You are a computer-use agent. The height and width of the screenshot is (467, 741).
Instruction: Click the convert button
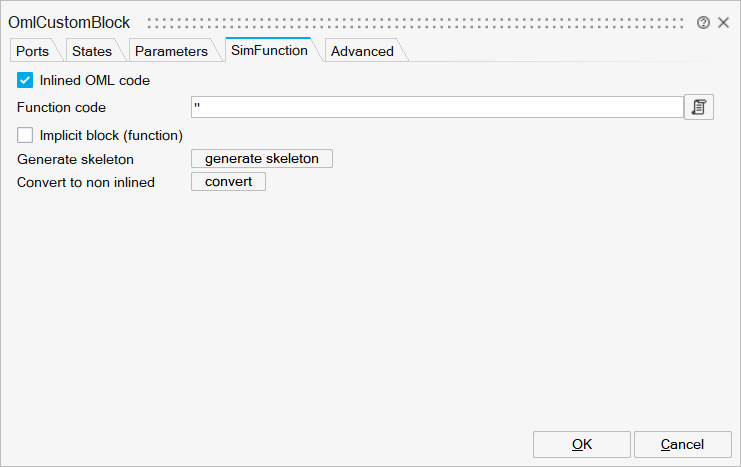tap(228, 182)
